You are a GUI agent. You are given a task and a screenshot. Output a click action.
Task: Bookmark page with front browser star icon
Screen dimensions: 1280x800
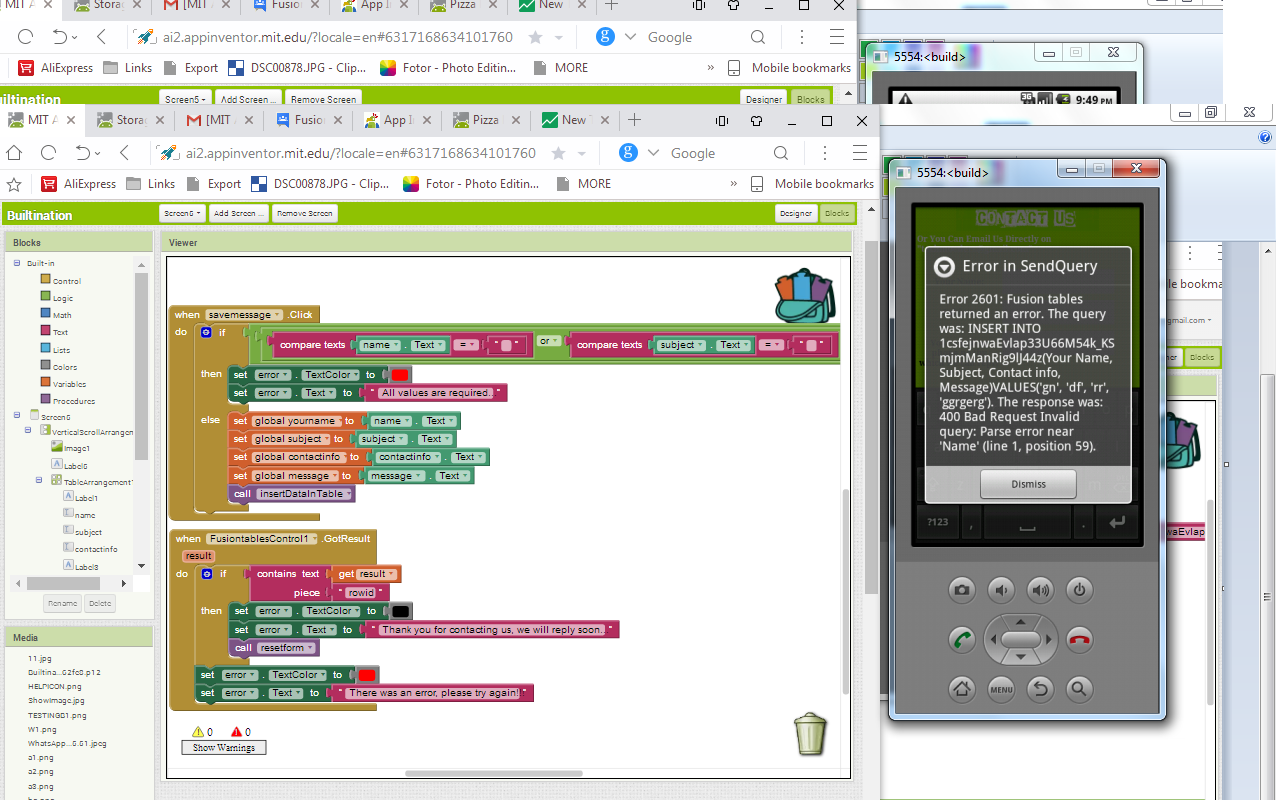pyautogui.click(x=558, y=153)
